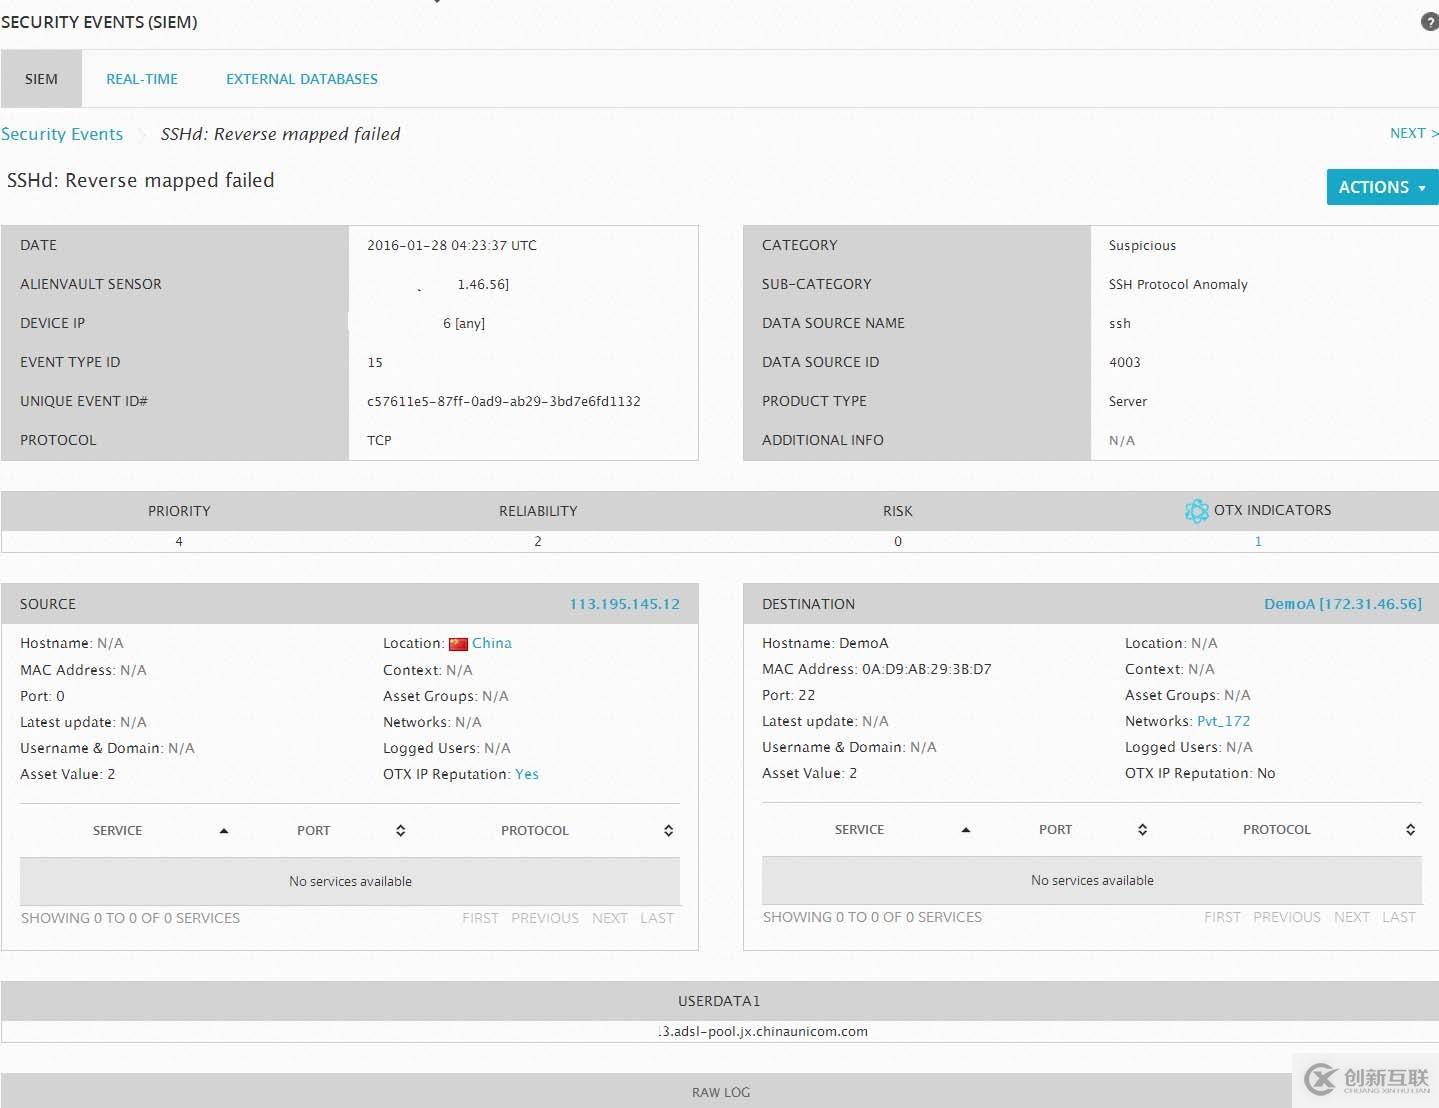Viewport: 1439px width, 1108px height.
Task: Click the Suspicious category value
Action: 1142,245
